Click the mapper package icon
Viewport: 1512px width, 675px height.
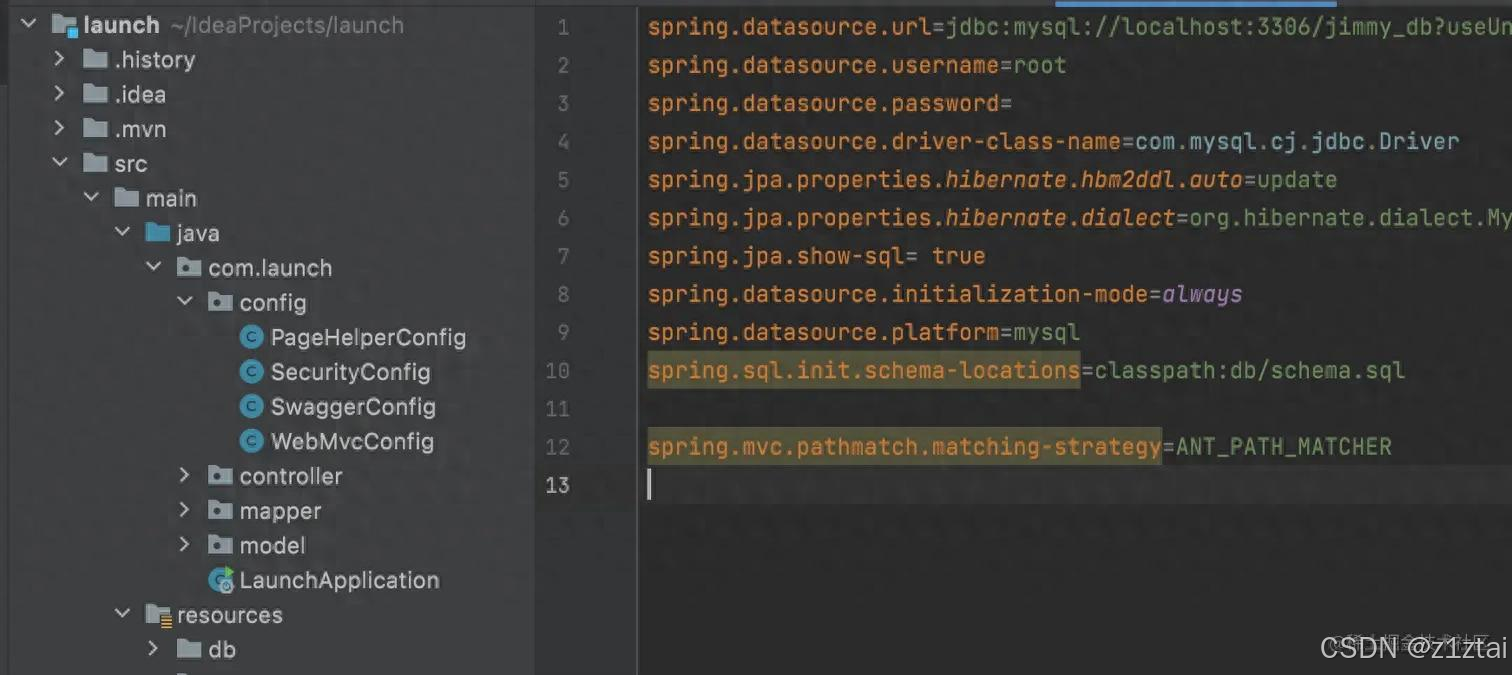click(x=219, y=510)
